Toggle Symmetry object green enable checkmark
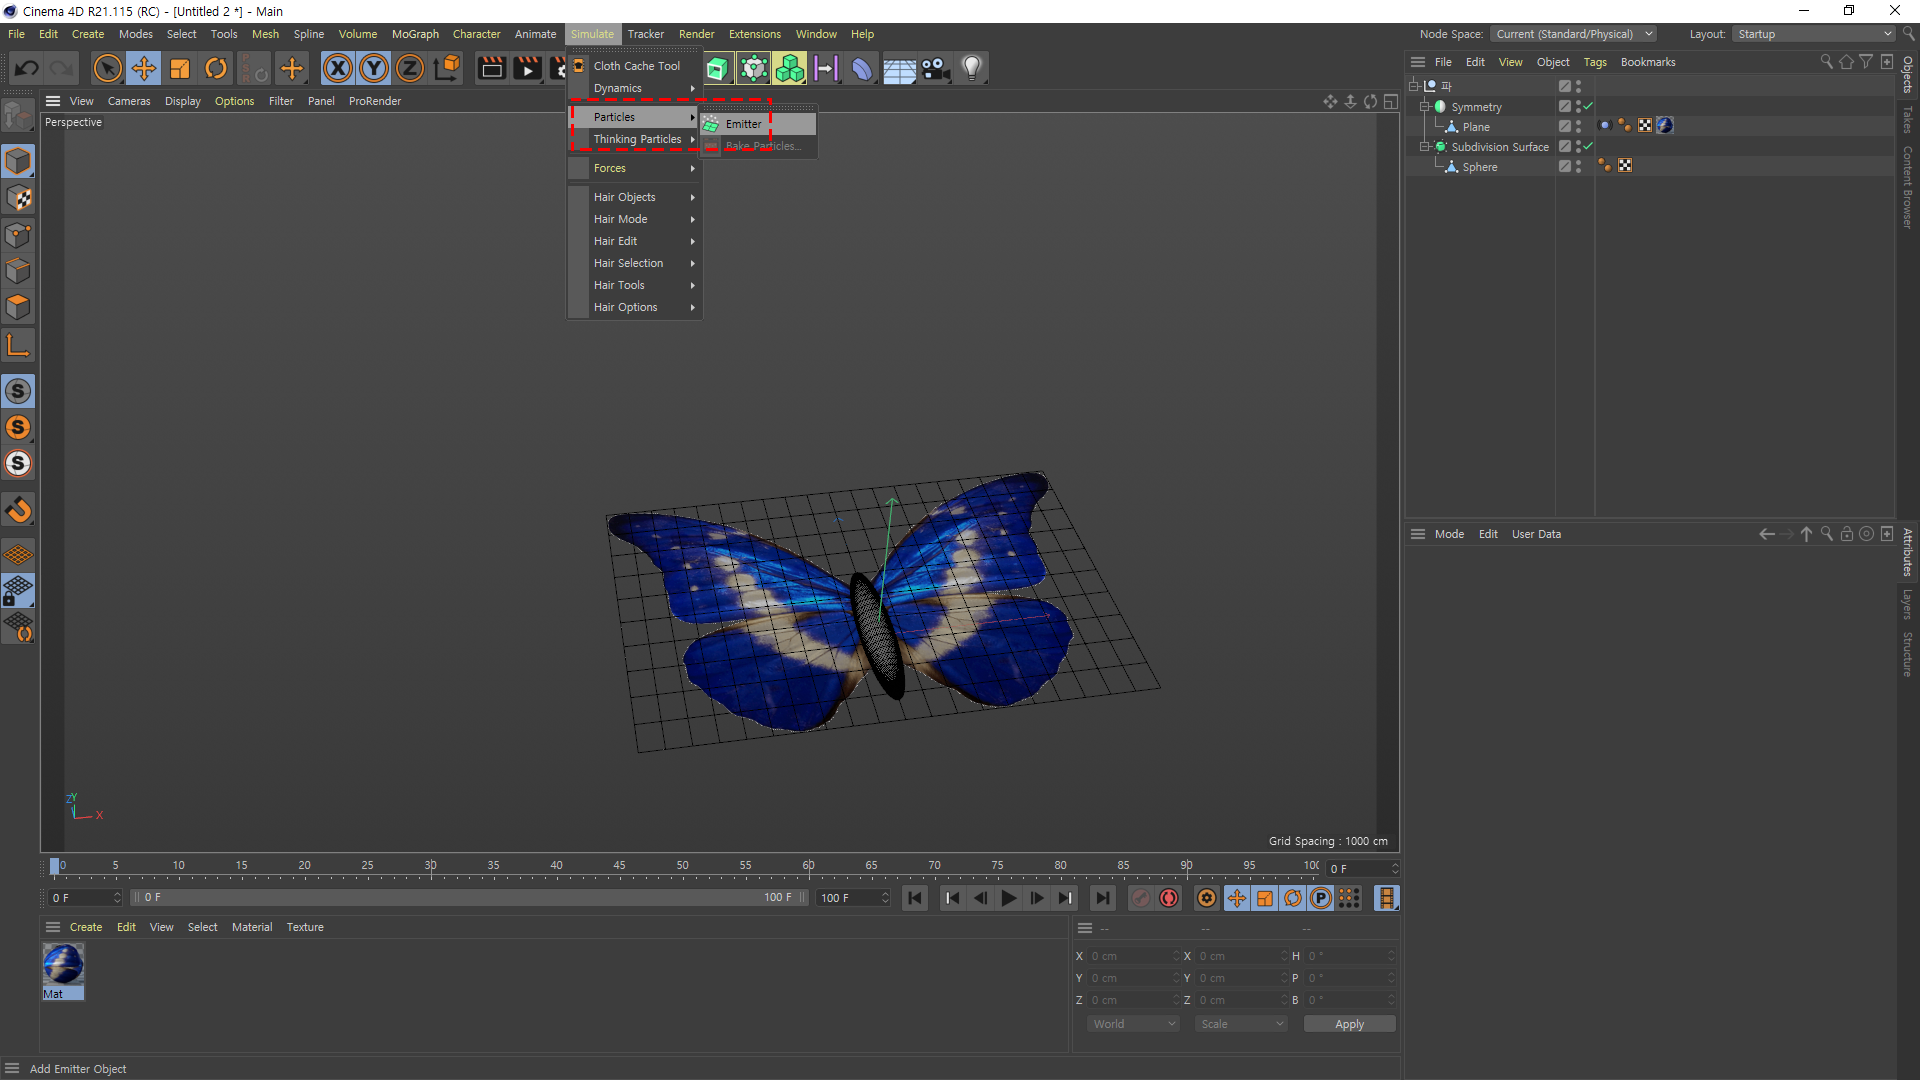The height and width of the screenshot is (1080, 1920). pyautogui.click(x=1588, y=106)
